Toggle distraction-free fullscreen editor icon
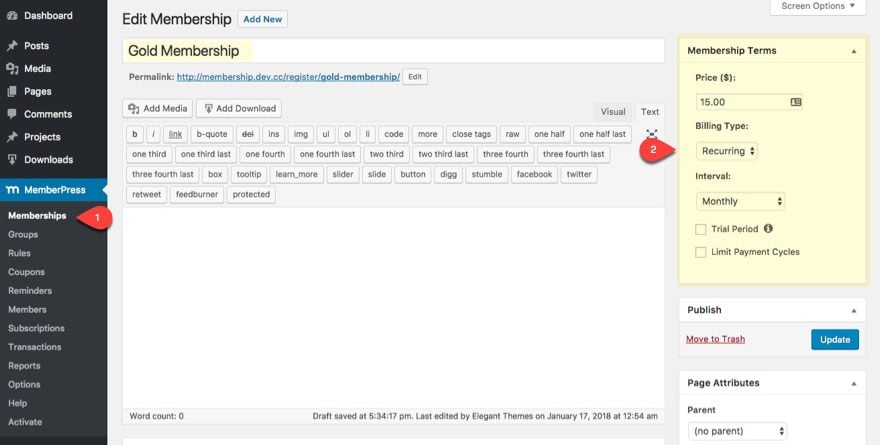This screenshot has height=445, width=880. tap(651, 134)
